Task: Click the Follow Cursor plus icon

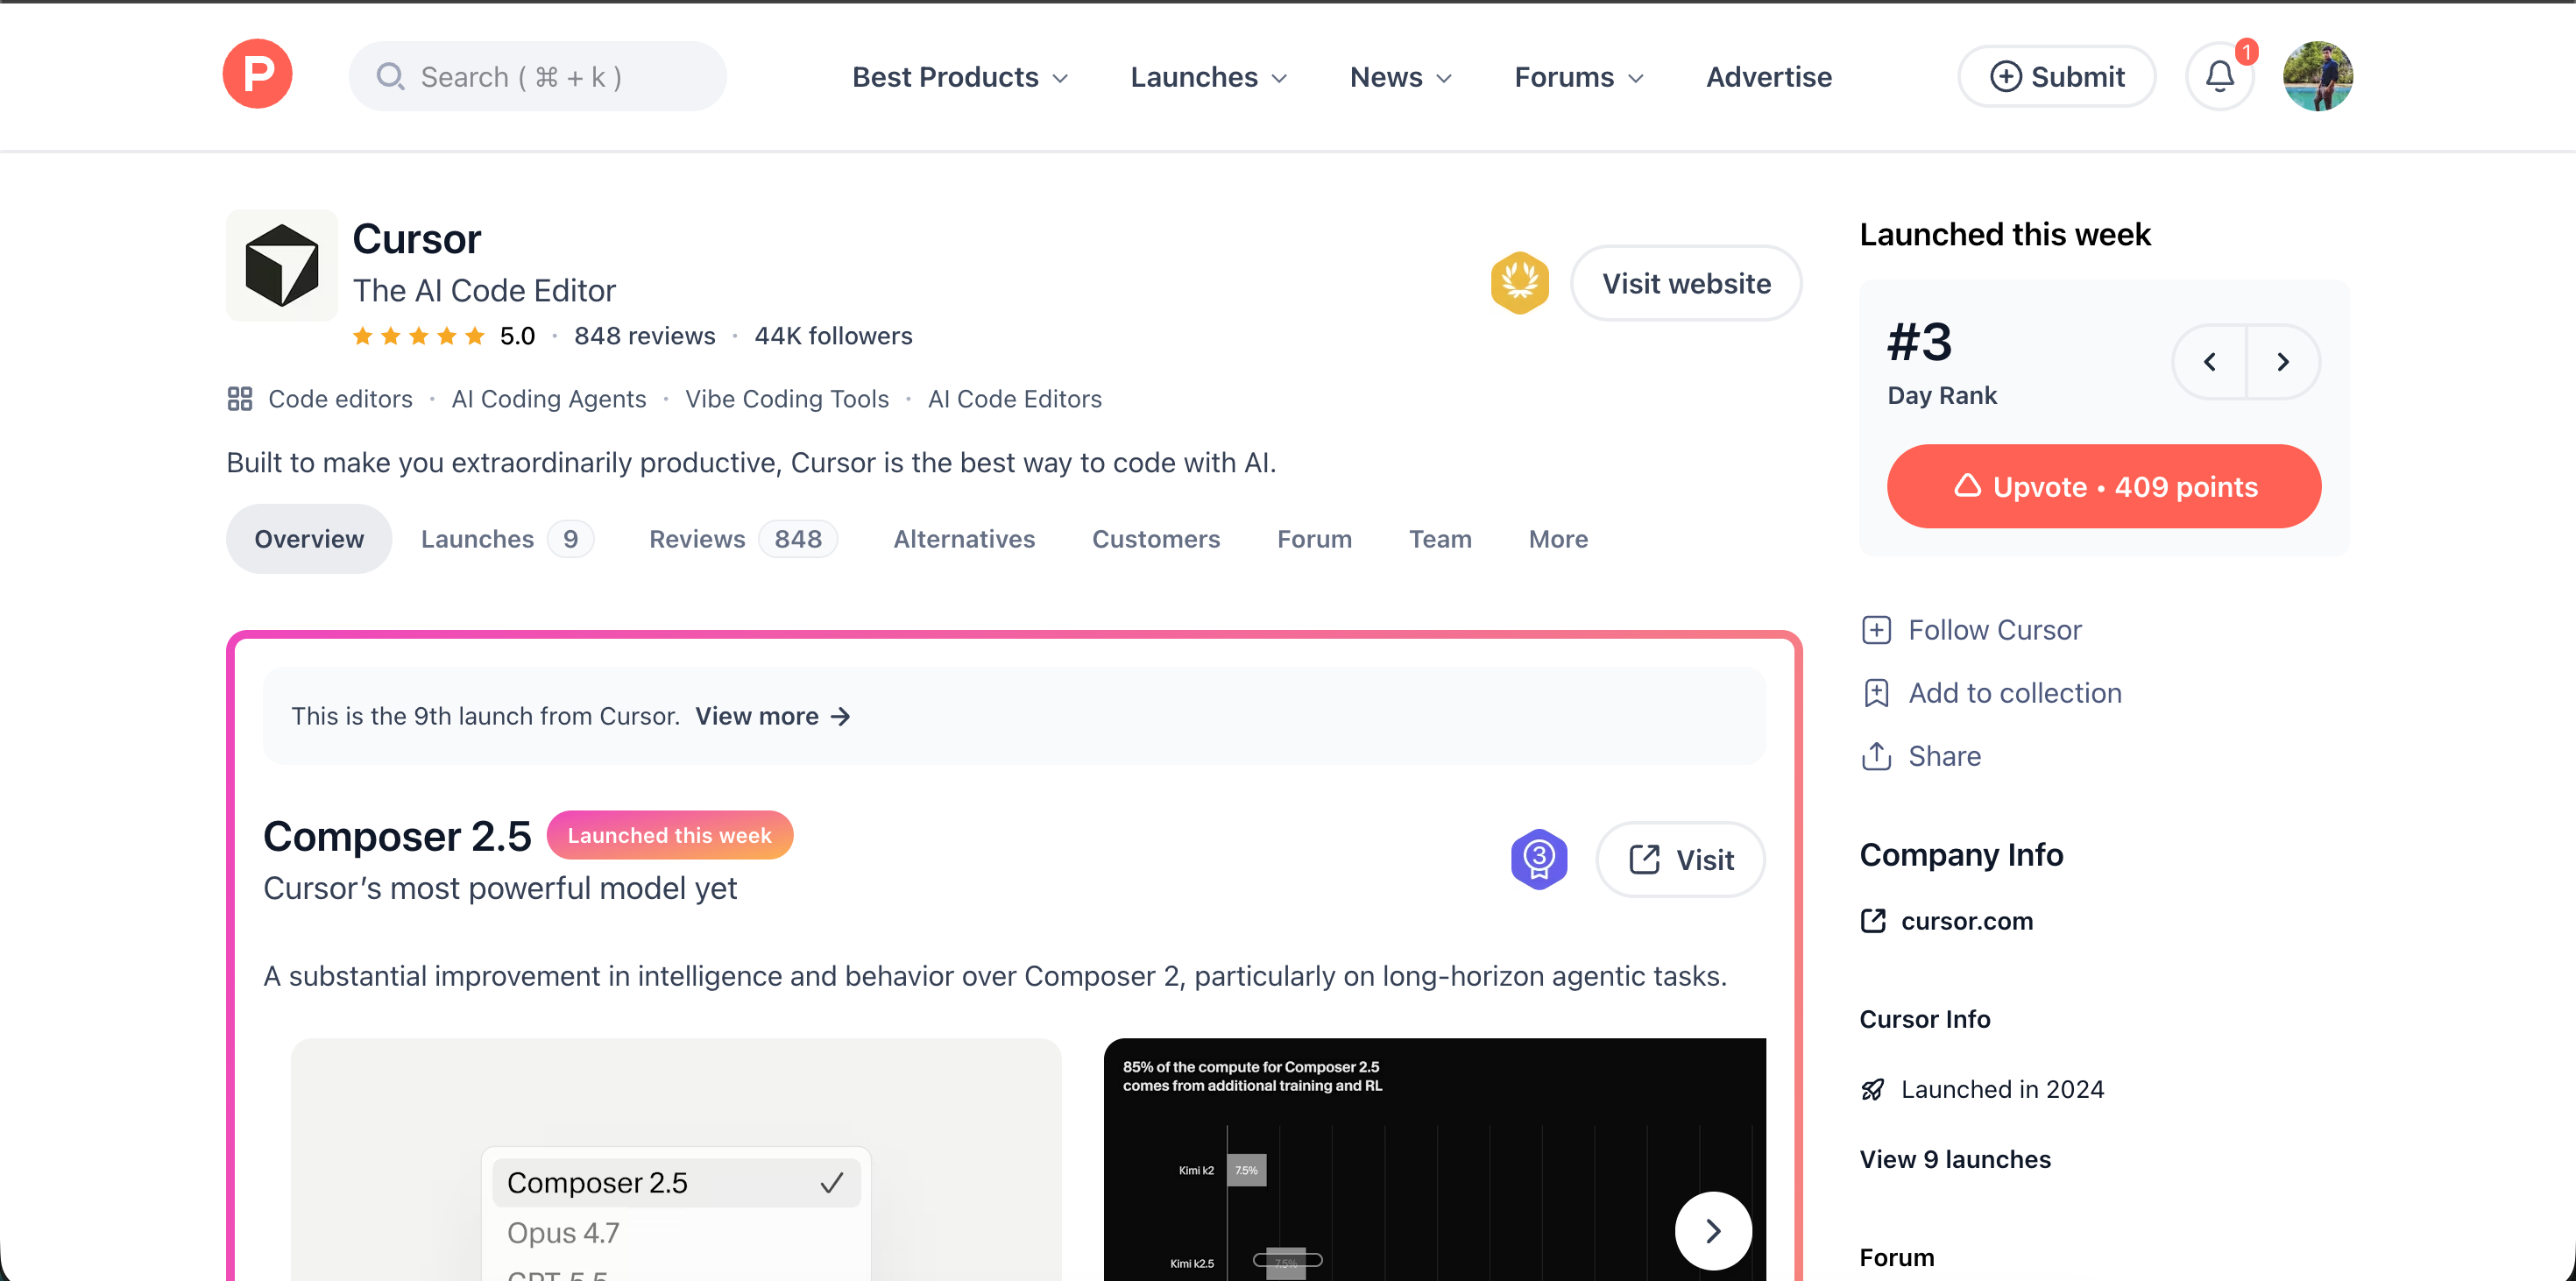Action: click(x=1876, y=630)
